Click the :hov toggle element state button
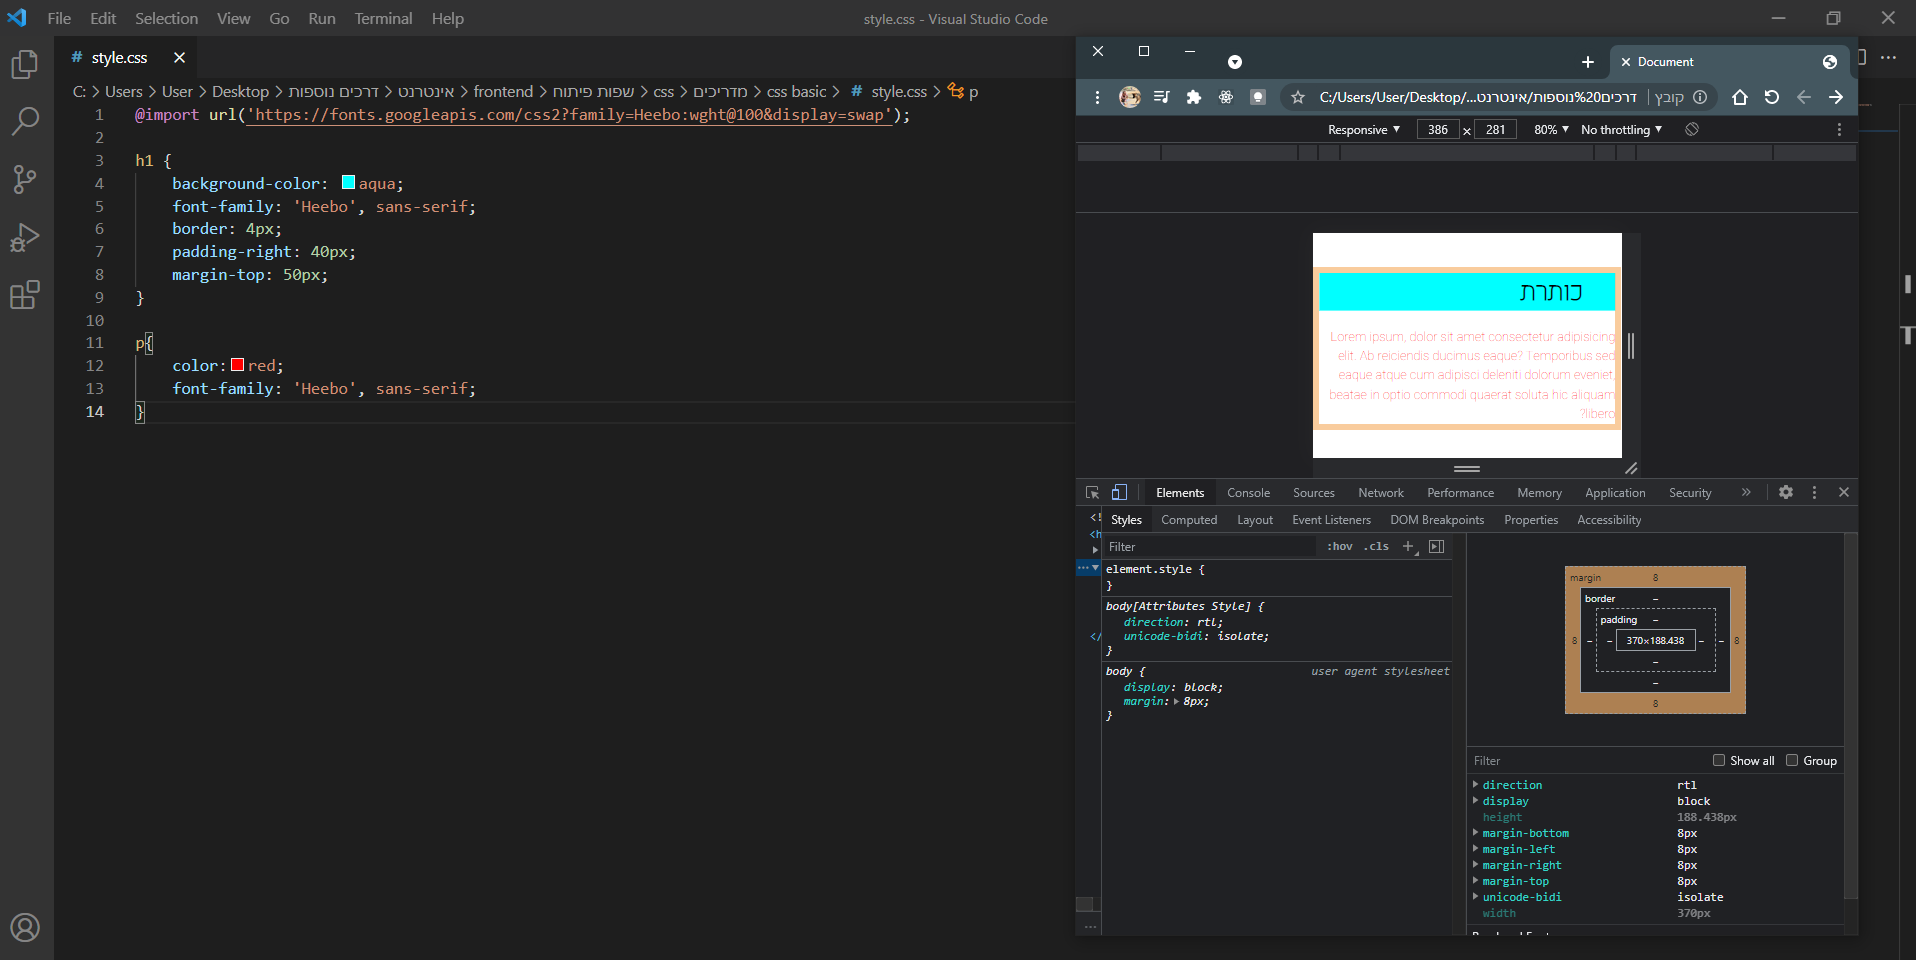1916x960 pixels. point(1339,546)
